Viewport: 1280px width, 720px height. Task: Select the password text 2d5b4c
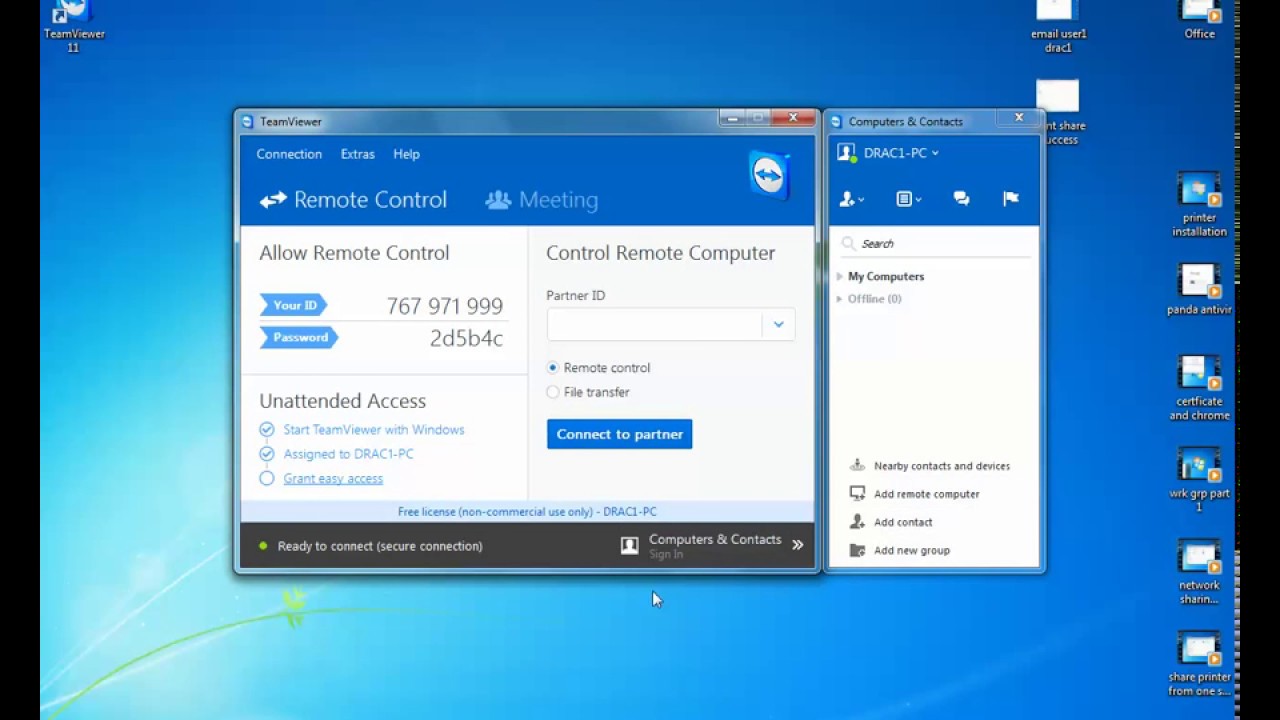click(x=466, y=338)
